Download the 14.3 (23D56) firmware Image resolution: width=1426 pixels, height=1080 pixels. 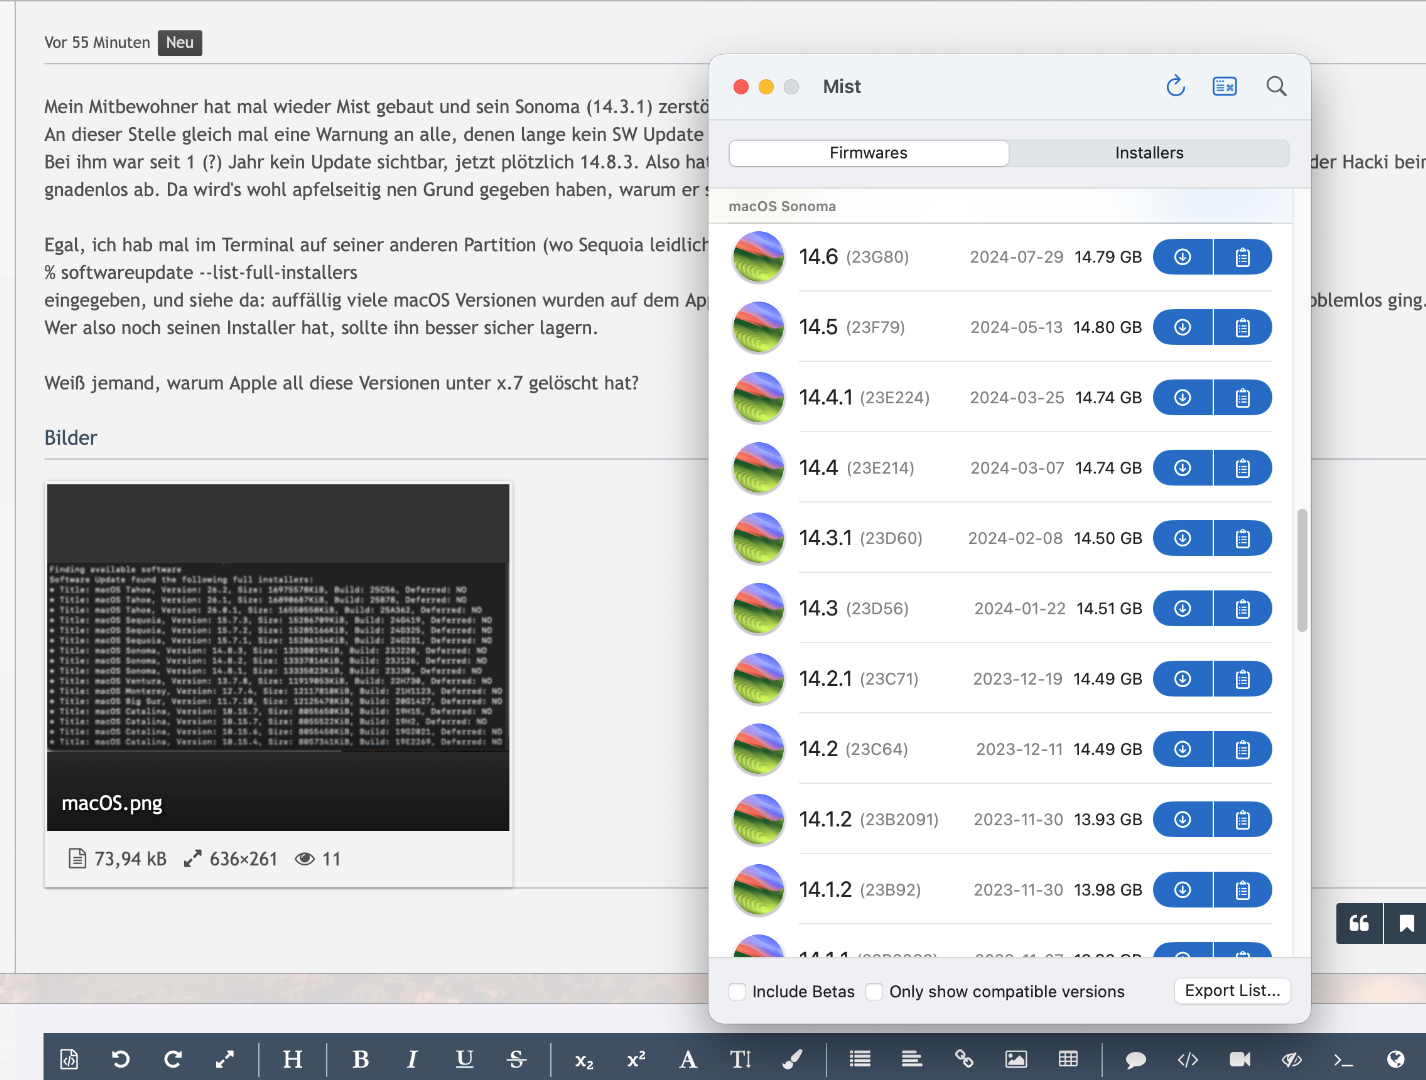point(1183,609)
